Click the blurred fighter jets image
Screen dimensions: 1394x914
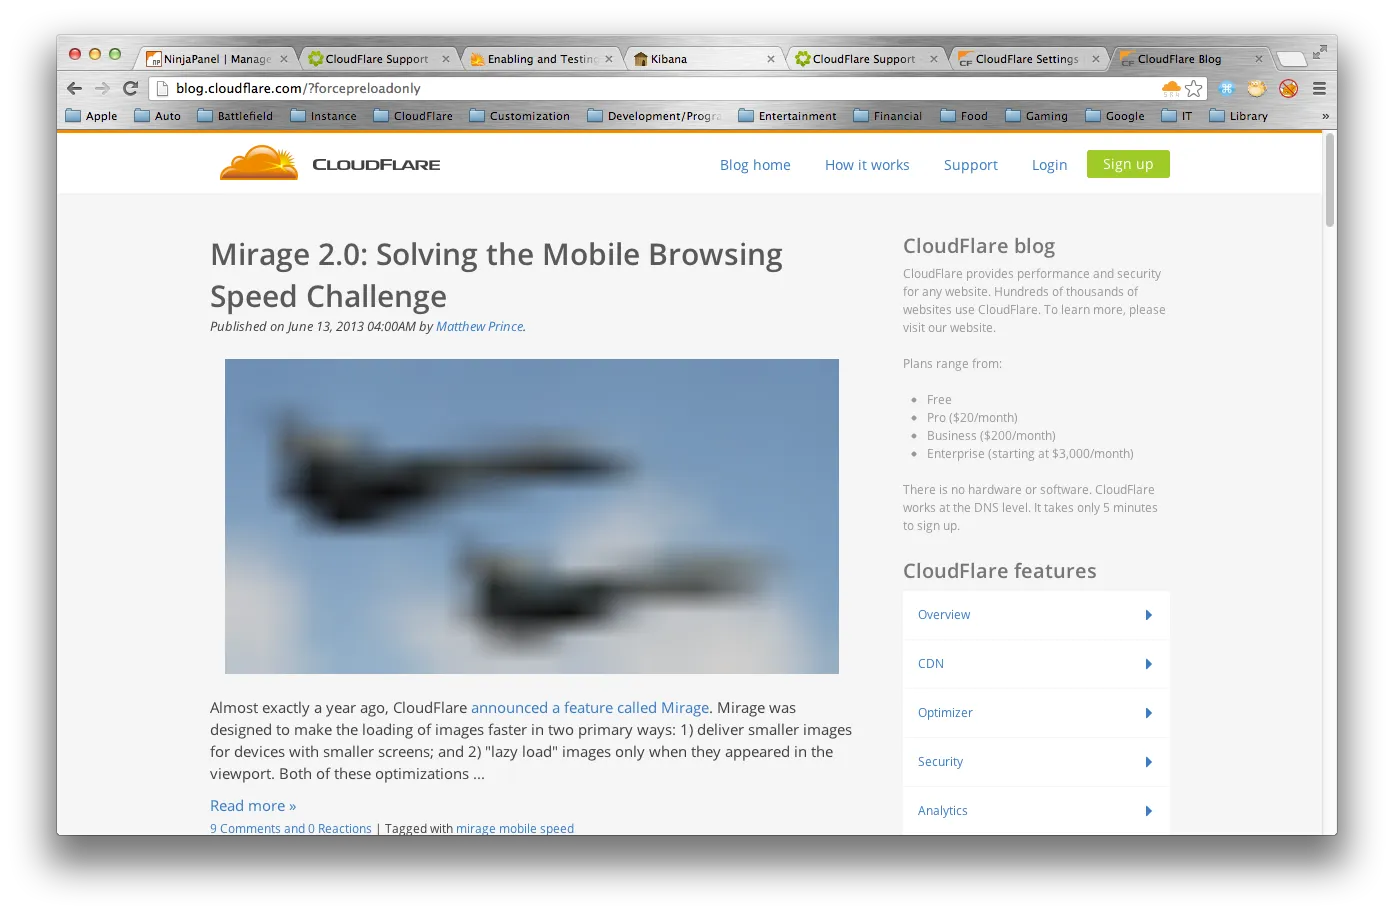[531, 516]
